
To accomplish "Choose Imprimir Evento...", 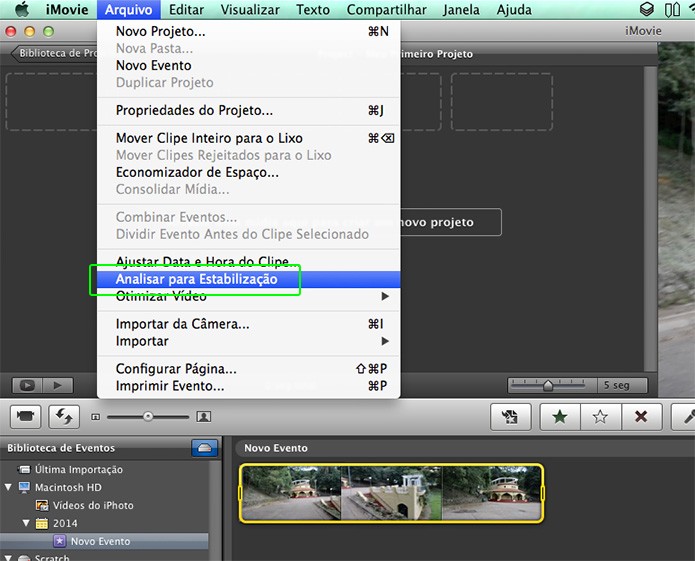I will point(249,386).
